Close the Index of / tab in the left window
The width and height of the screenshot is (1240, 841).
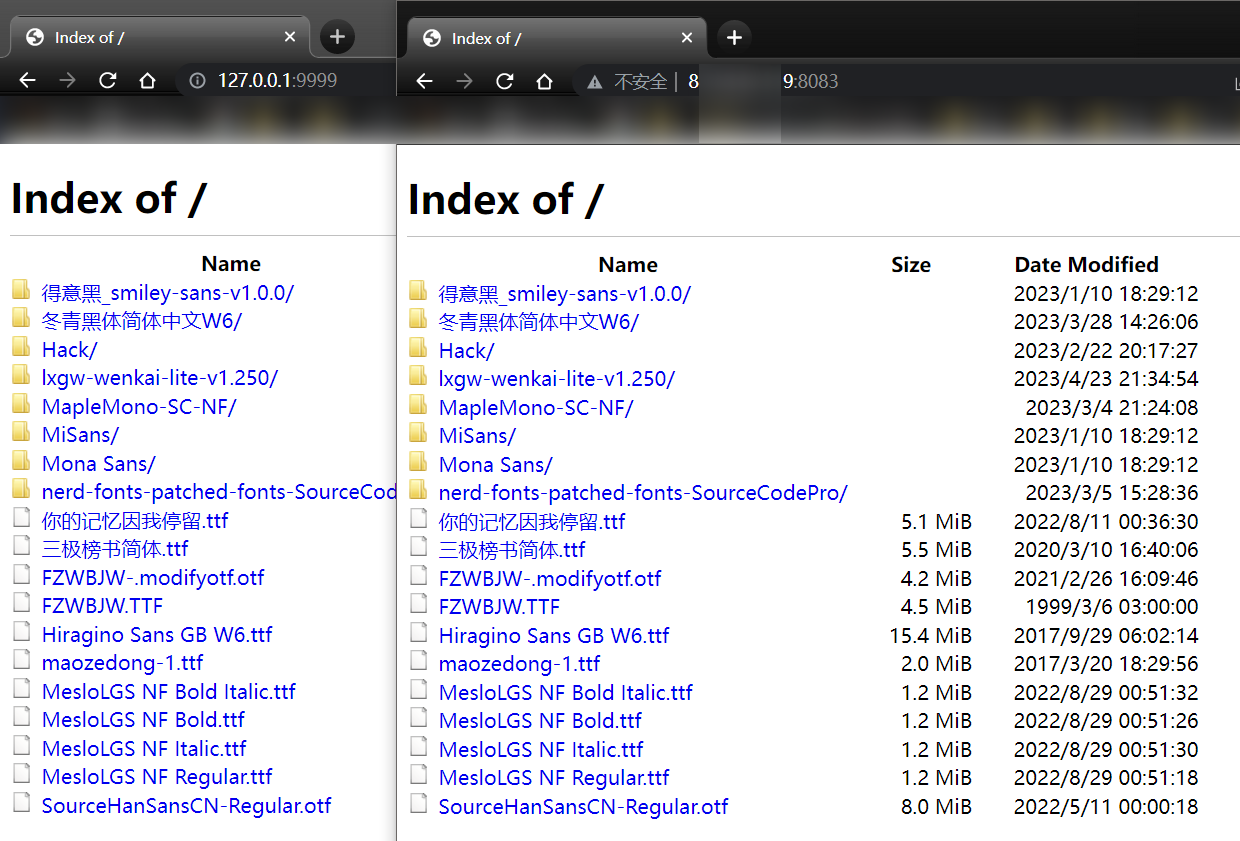pyautogui.click(x=290, y=37)
